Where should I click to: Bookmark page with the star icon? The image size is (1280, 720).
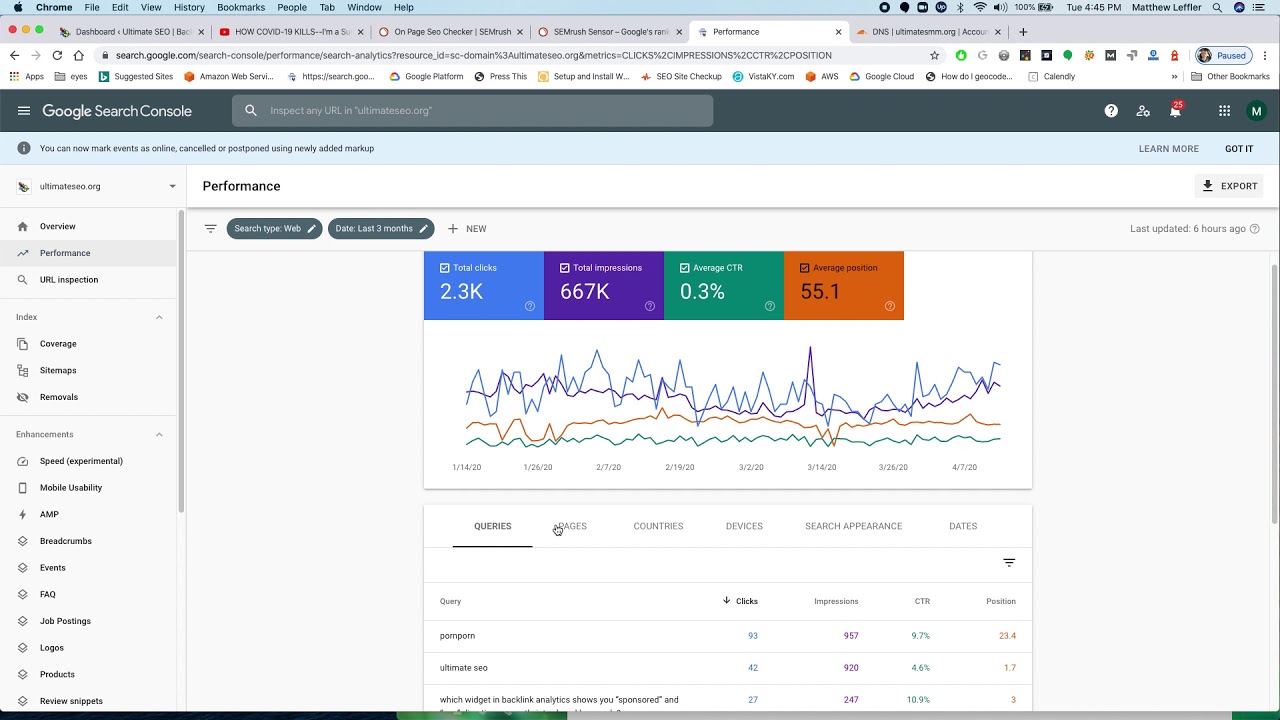(935, 55)
